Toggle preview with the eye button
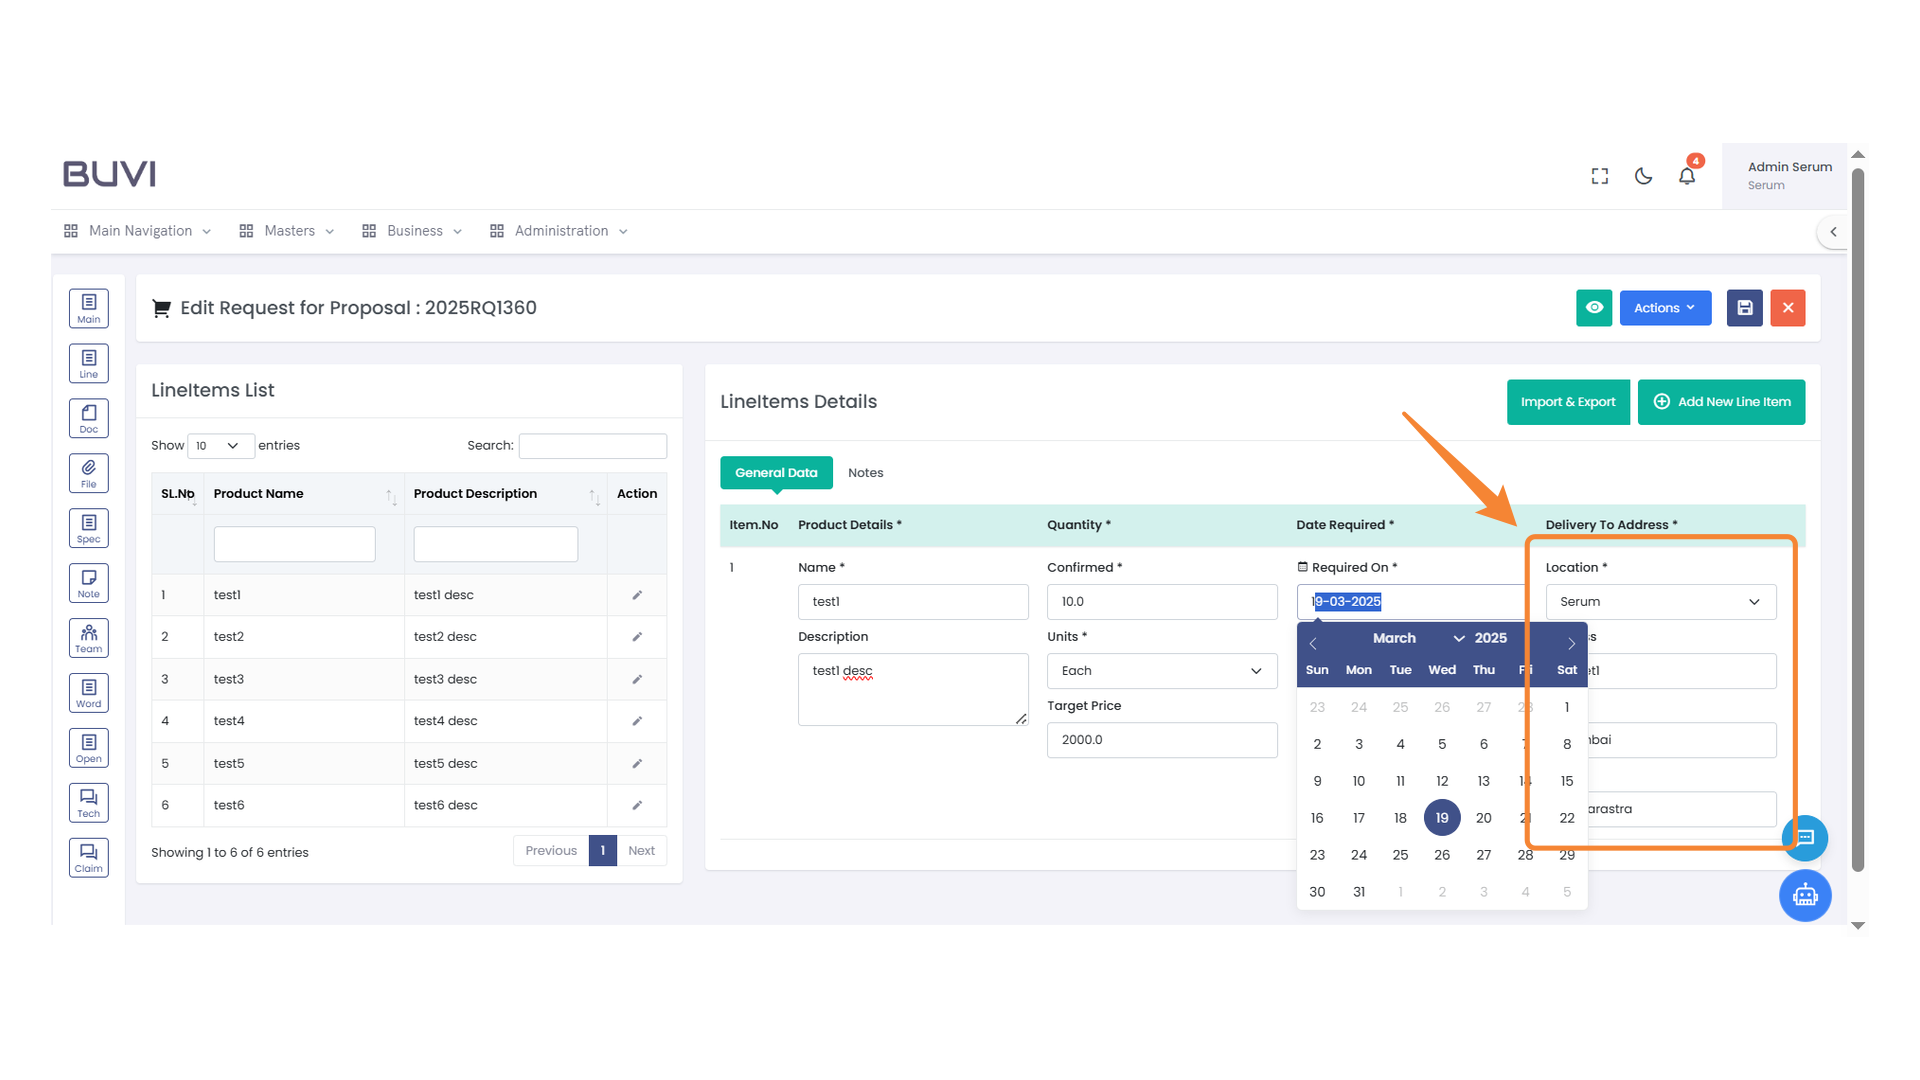This screenshot has height=1080, width=1920. 1594,308
